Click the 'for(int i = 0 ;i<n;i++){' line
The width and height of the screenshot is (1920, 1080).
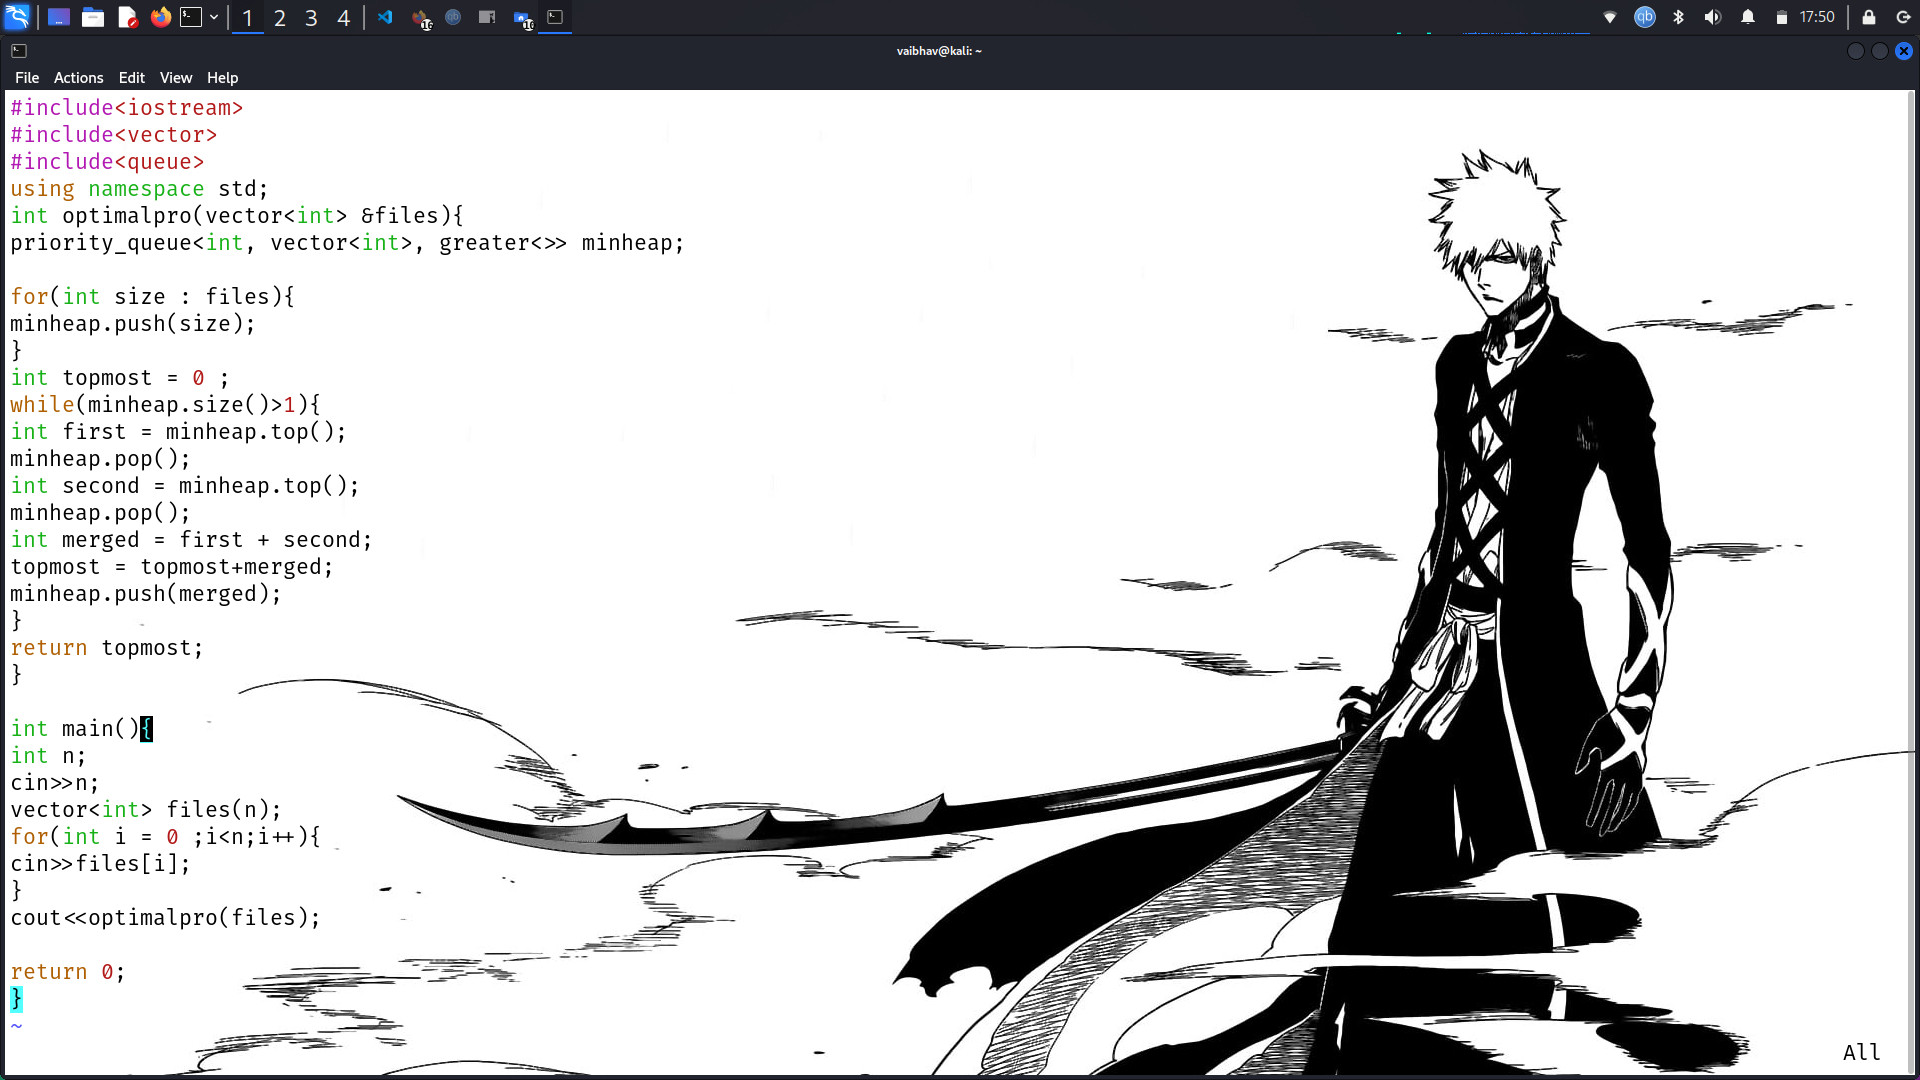[166, 837]
